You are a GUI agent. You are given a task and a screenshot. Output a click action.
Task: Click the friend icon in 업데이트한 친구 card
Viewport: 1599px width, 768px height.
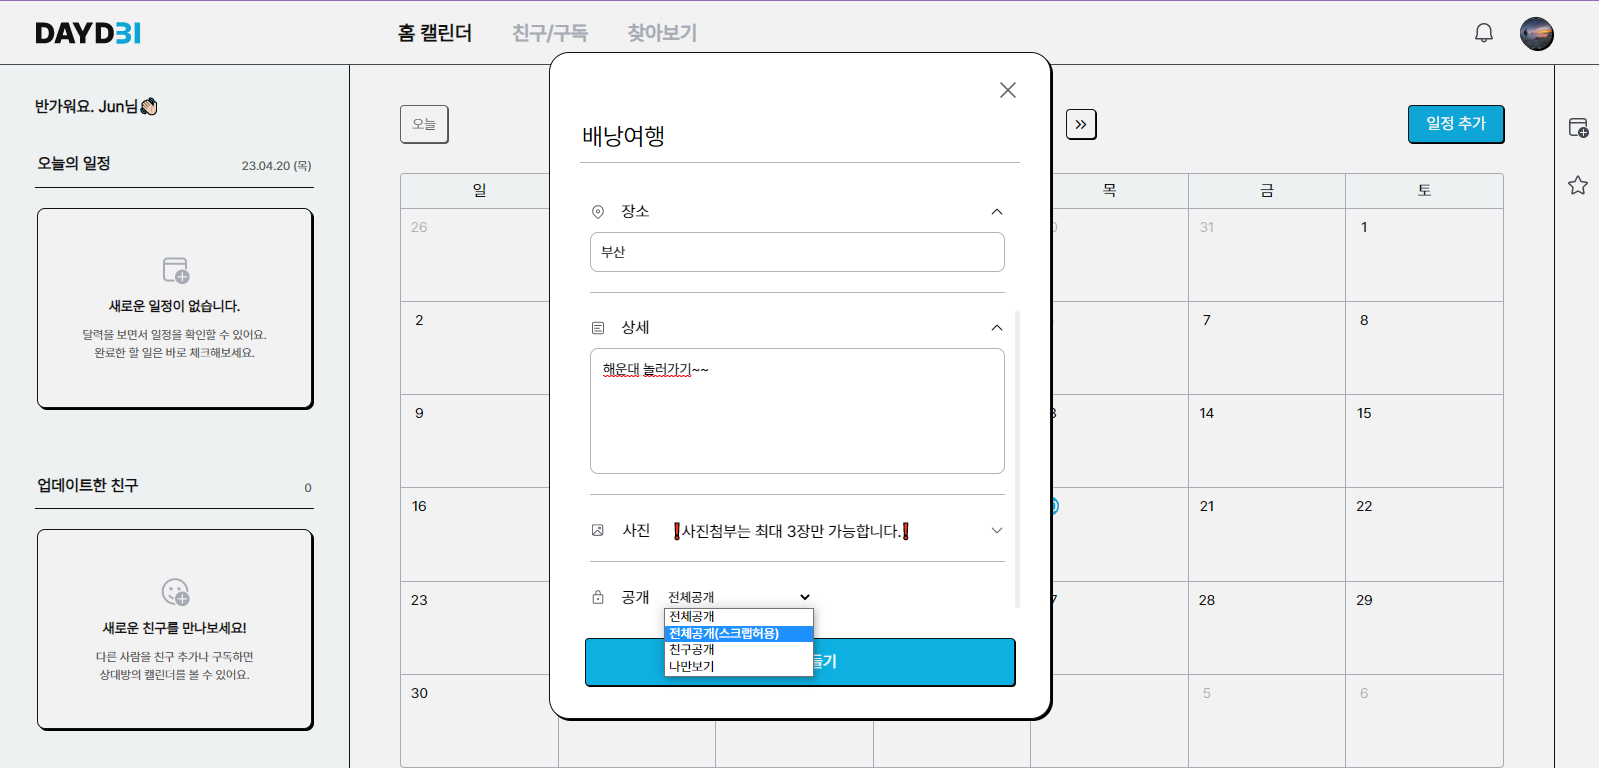(x=176, y=592)
